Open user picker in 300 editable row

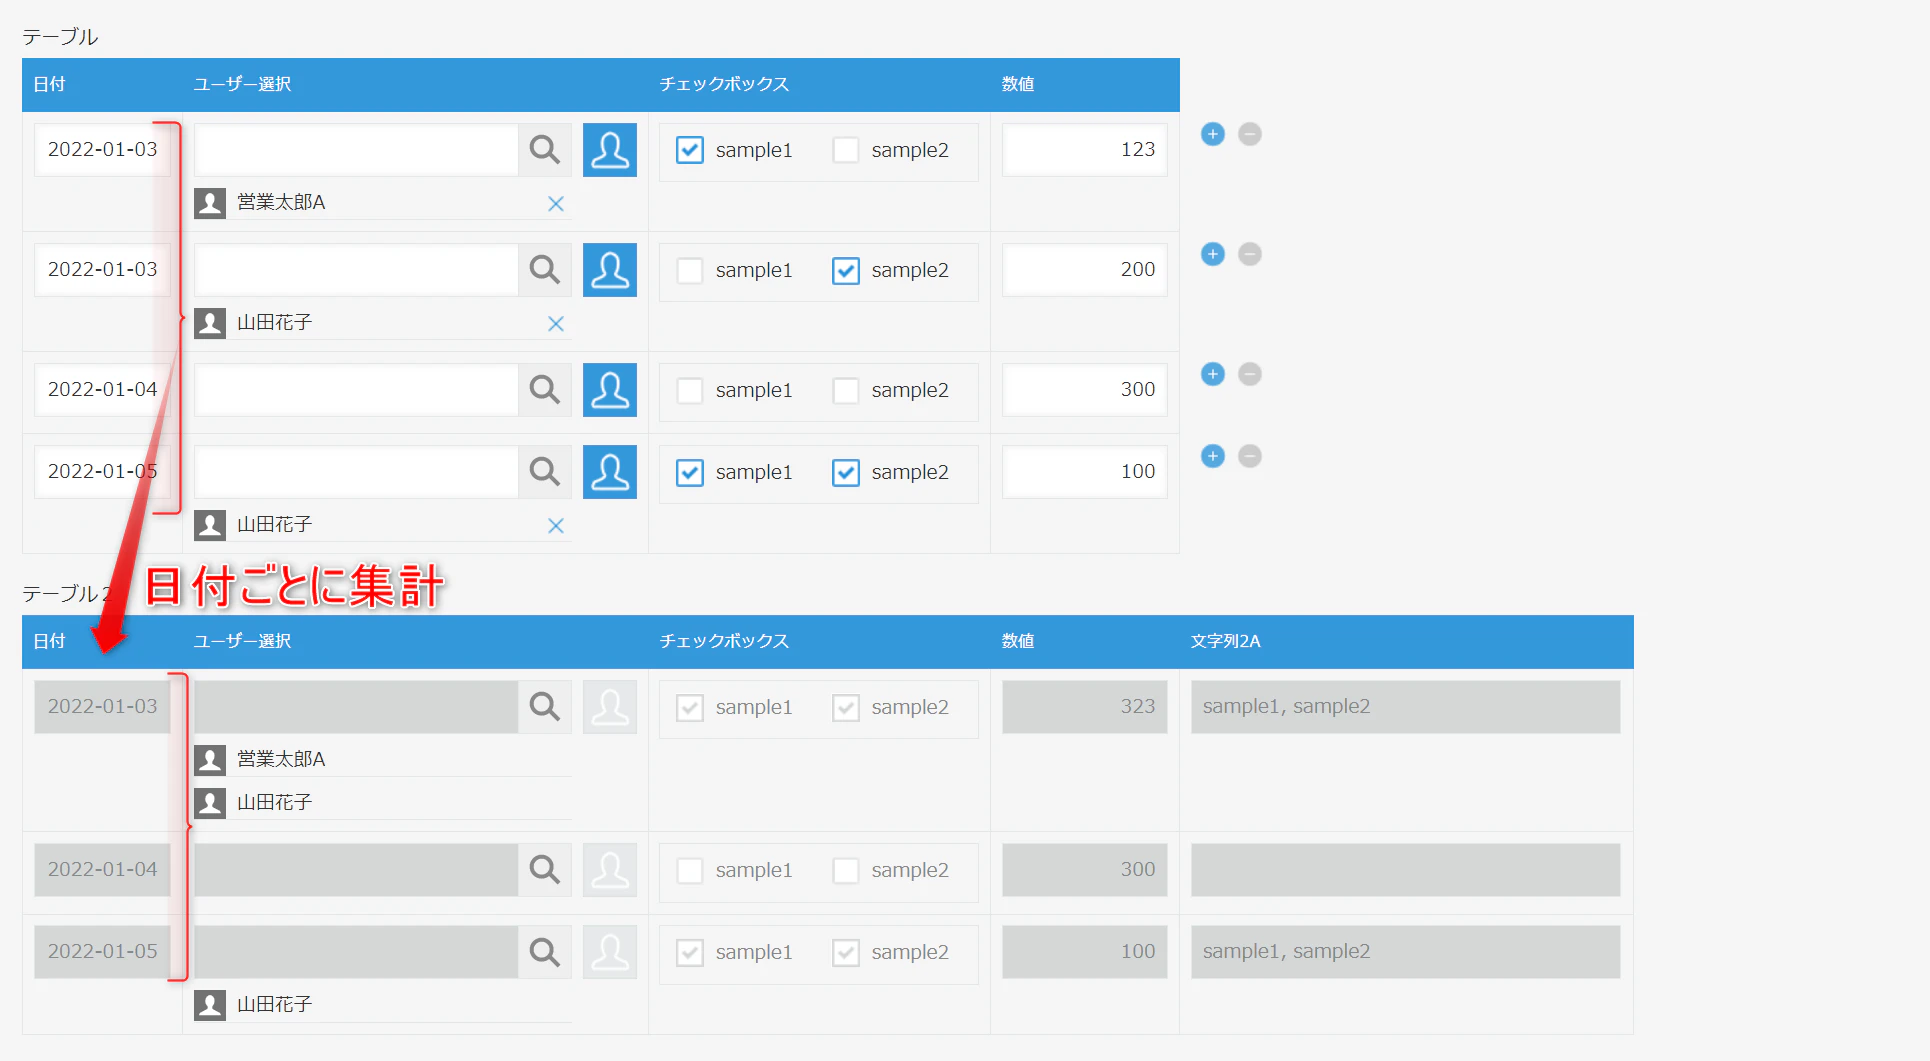tap(610, 390)
